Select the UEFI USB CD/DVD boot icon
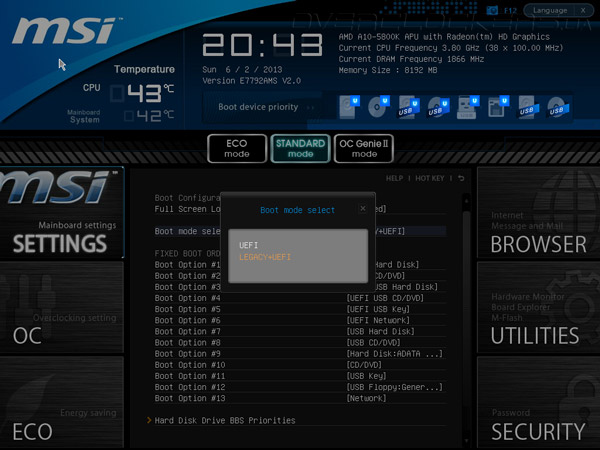The image size is (600, 450). pyautogui.click(x=438, y=108)
